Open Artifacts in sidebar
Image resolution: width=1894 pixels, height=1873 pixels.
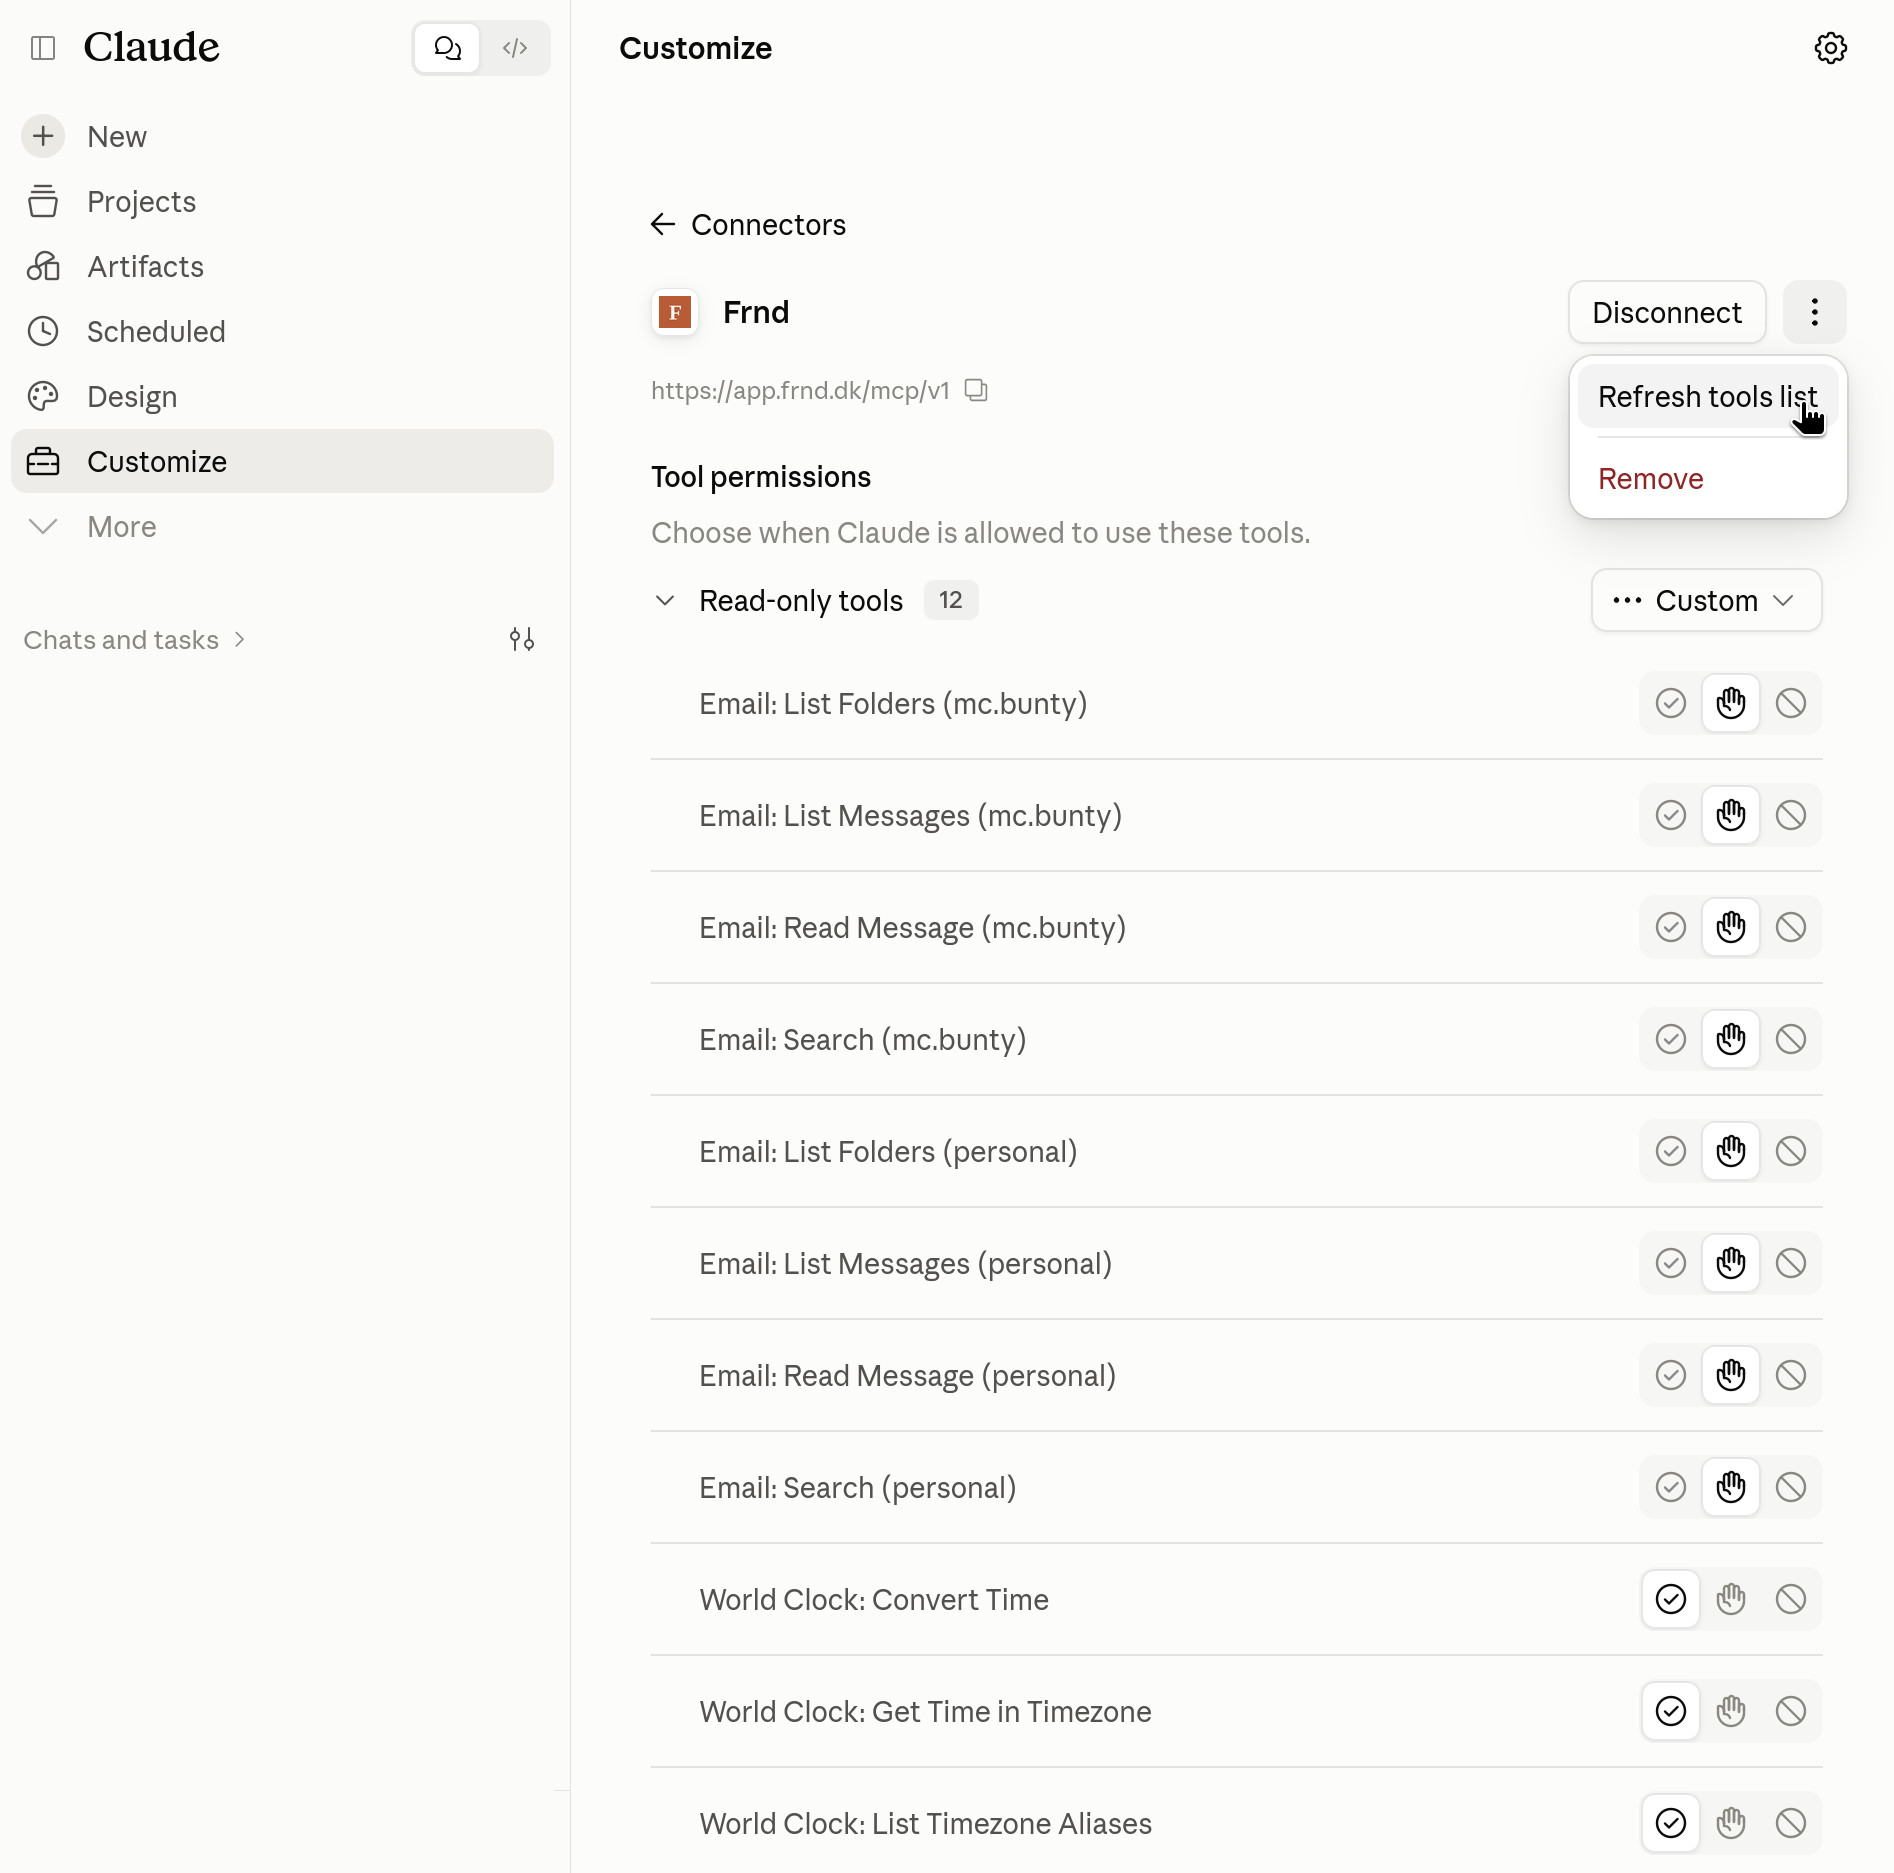pyautogui.click(x=282, y=266)
